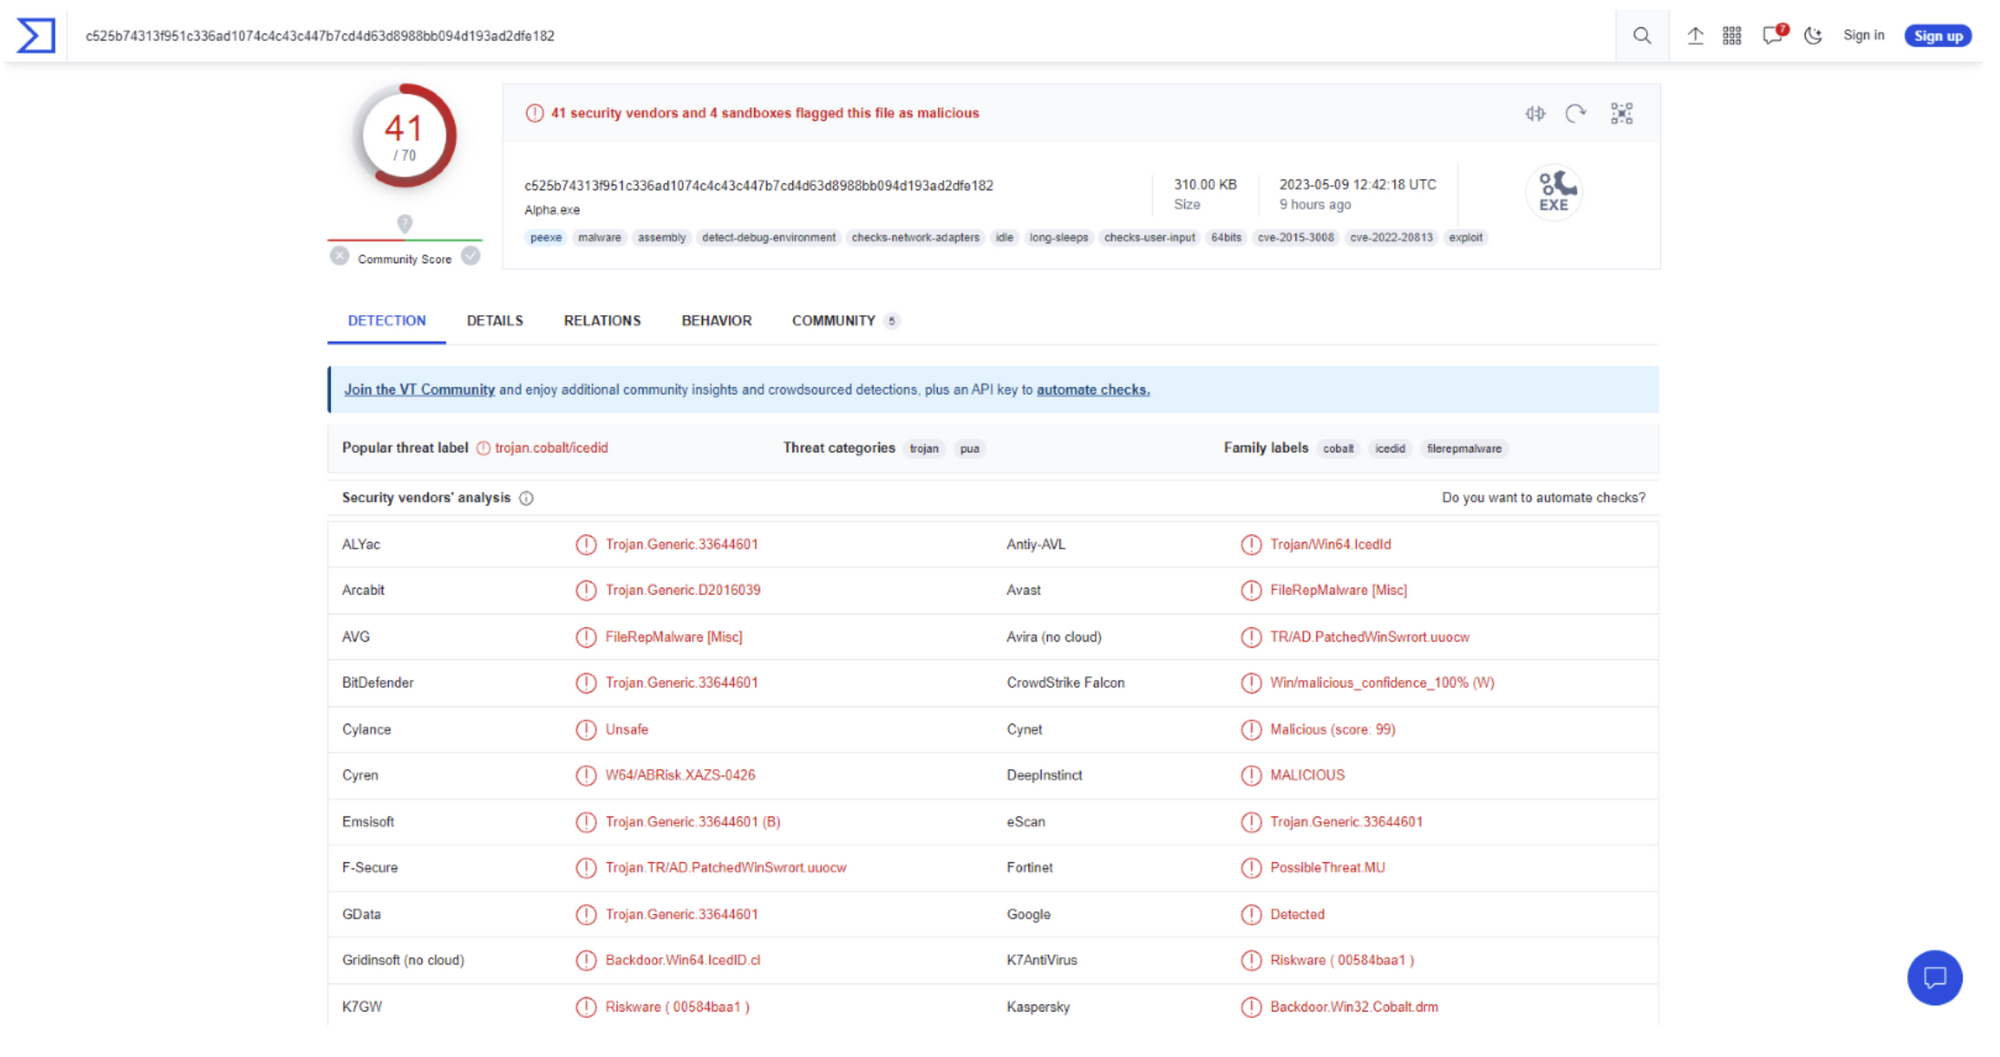Click the Antiy-AVL Trojan/Win64.IcedId result
Screen dimensions: 2000x1057
(x=1331, y=545)
